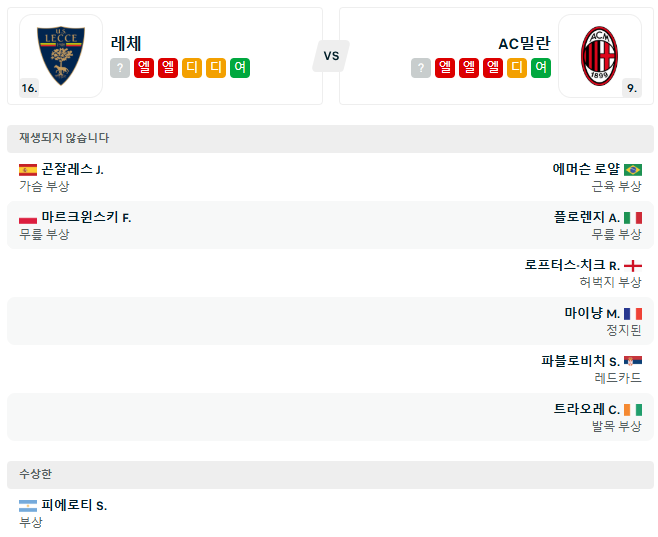
Task: Open suspended player 마이냥 M.
Action: [x=592, y=313]
